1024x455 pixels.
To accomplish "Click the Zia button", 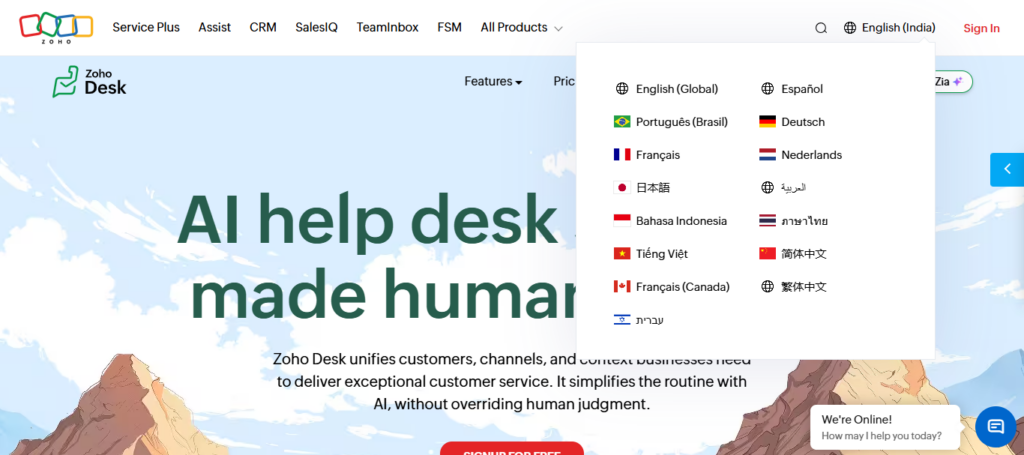I will [x=953, y=82].
